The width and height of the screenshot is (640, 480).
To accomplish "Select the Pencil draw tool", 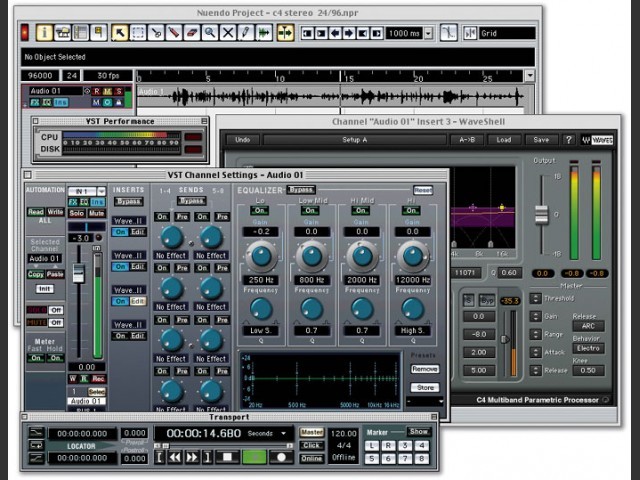I will [246, 33].
